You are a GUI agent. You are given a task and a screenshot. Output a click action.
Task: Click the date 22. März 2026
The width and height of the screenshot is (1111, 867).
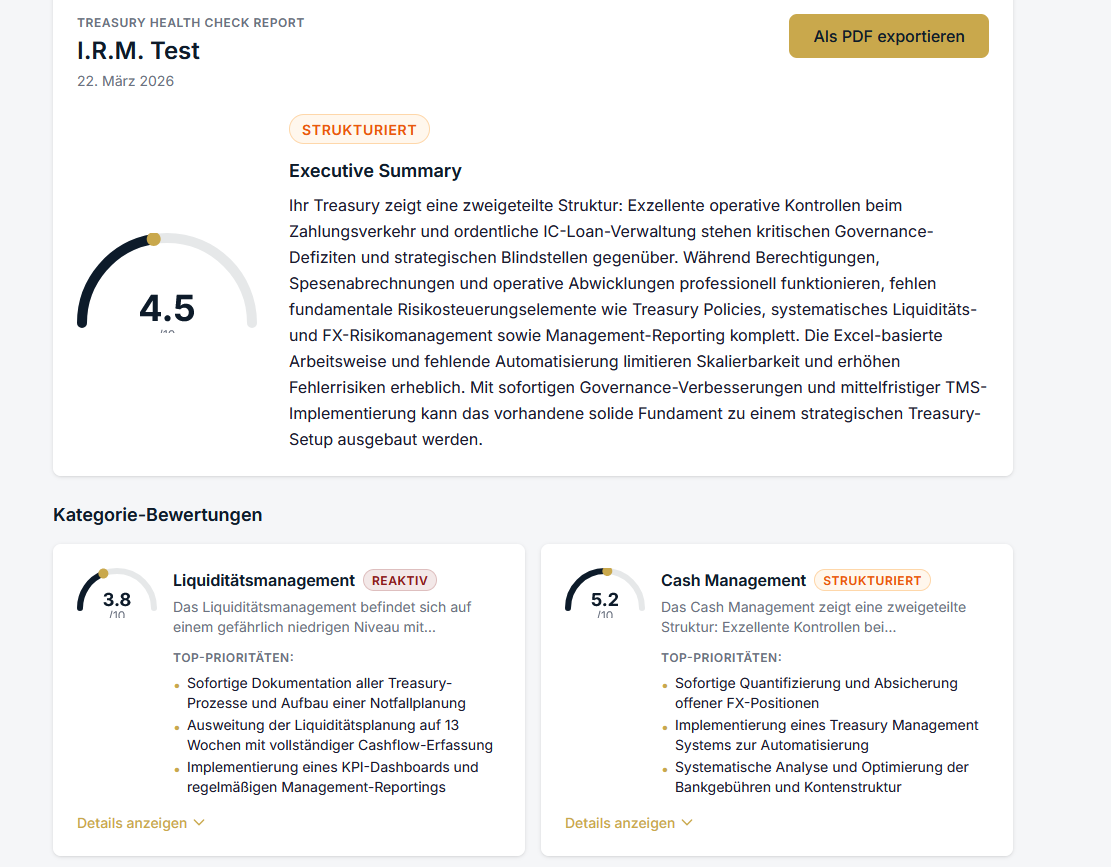click(x=125, y=81)
